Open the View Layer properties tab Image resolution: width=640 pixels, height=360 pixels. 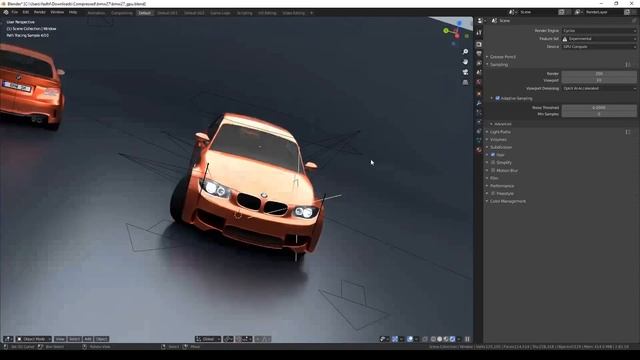(479, 63)
